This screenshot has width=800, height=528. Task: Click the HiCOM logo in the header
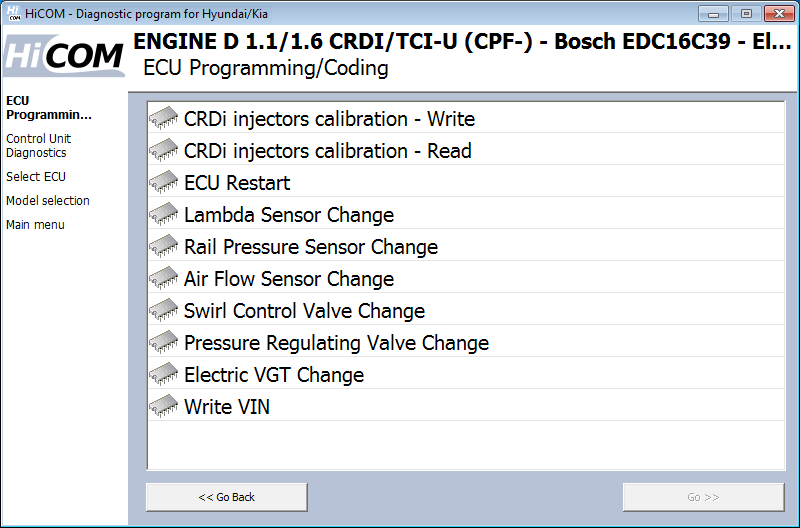pos(64,56)
